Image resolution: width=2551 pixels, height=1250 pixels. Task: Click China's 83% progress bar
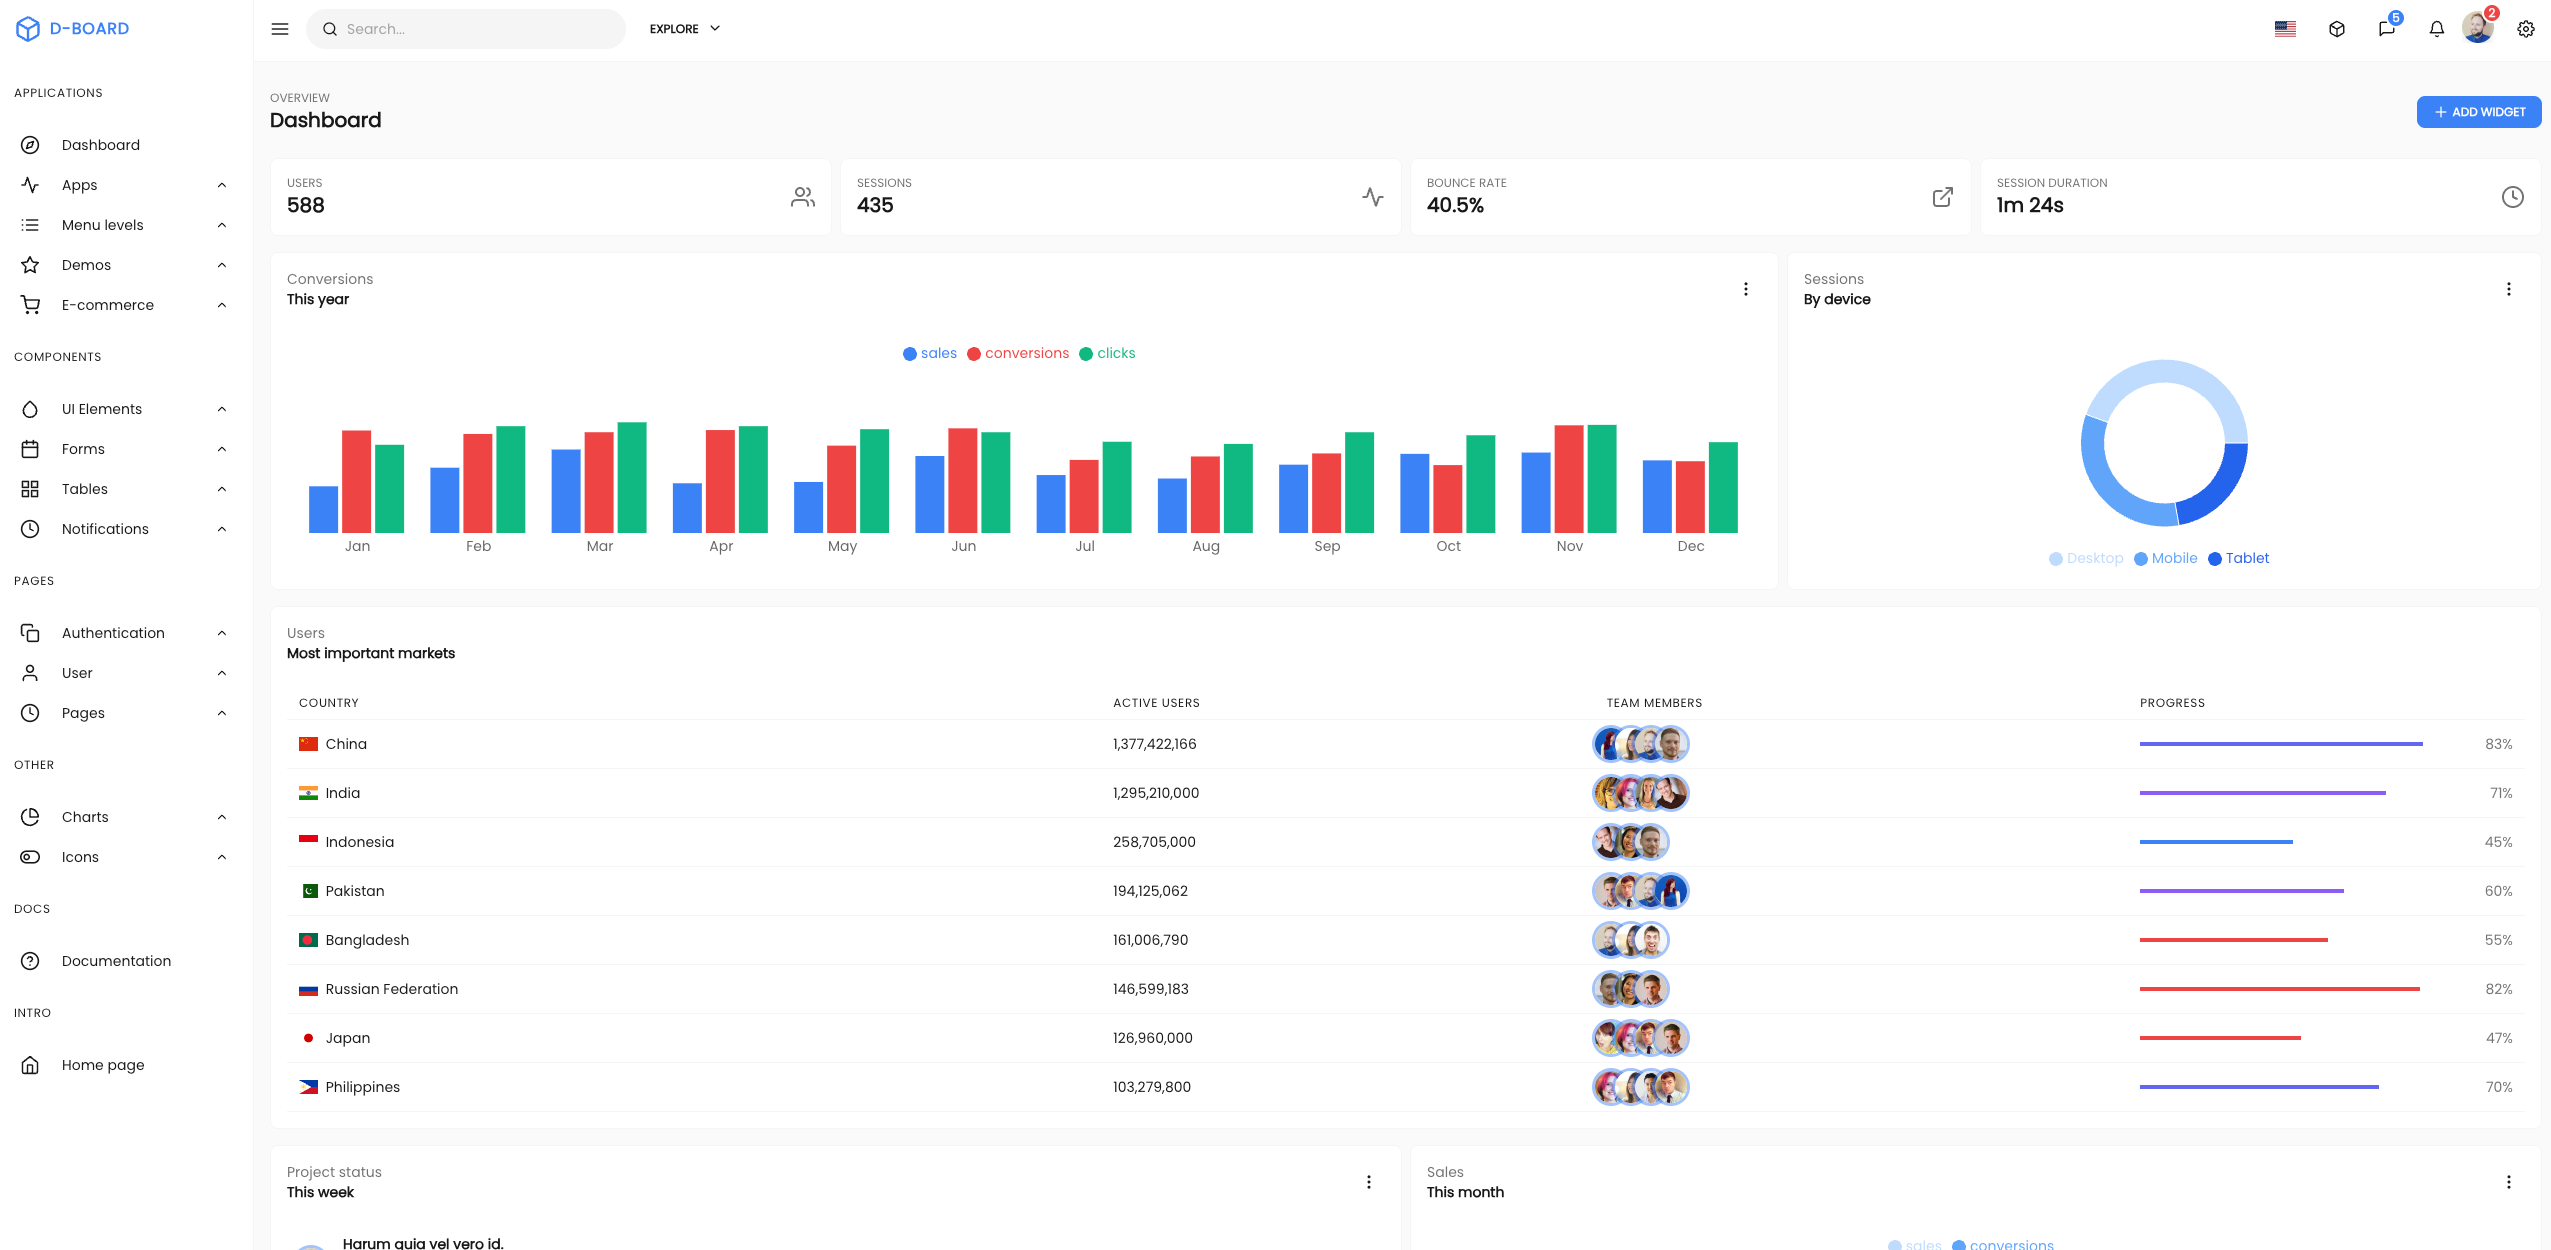click(x=2281, y=744)
